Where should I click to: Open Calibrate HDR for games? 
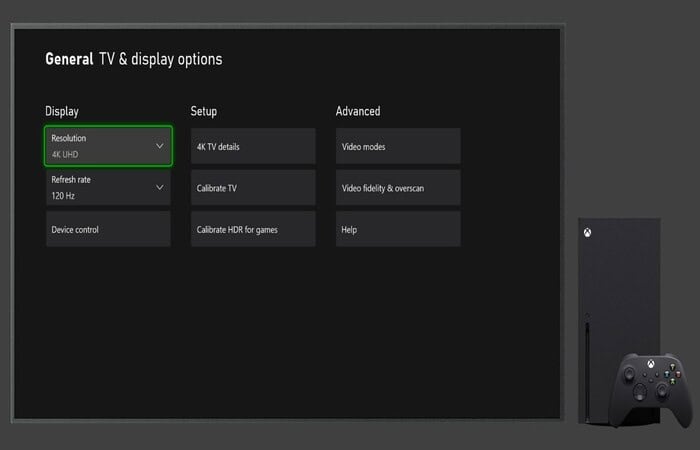click(253, 229)
